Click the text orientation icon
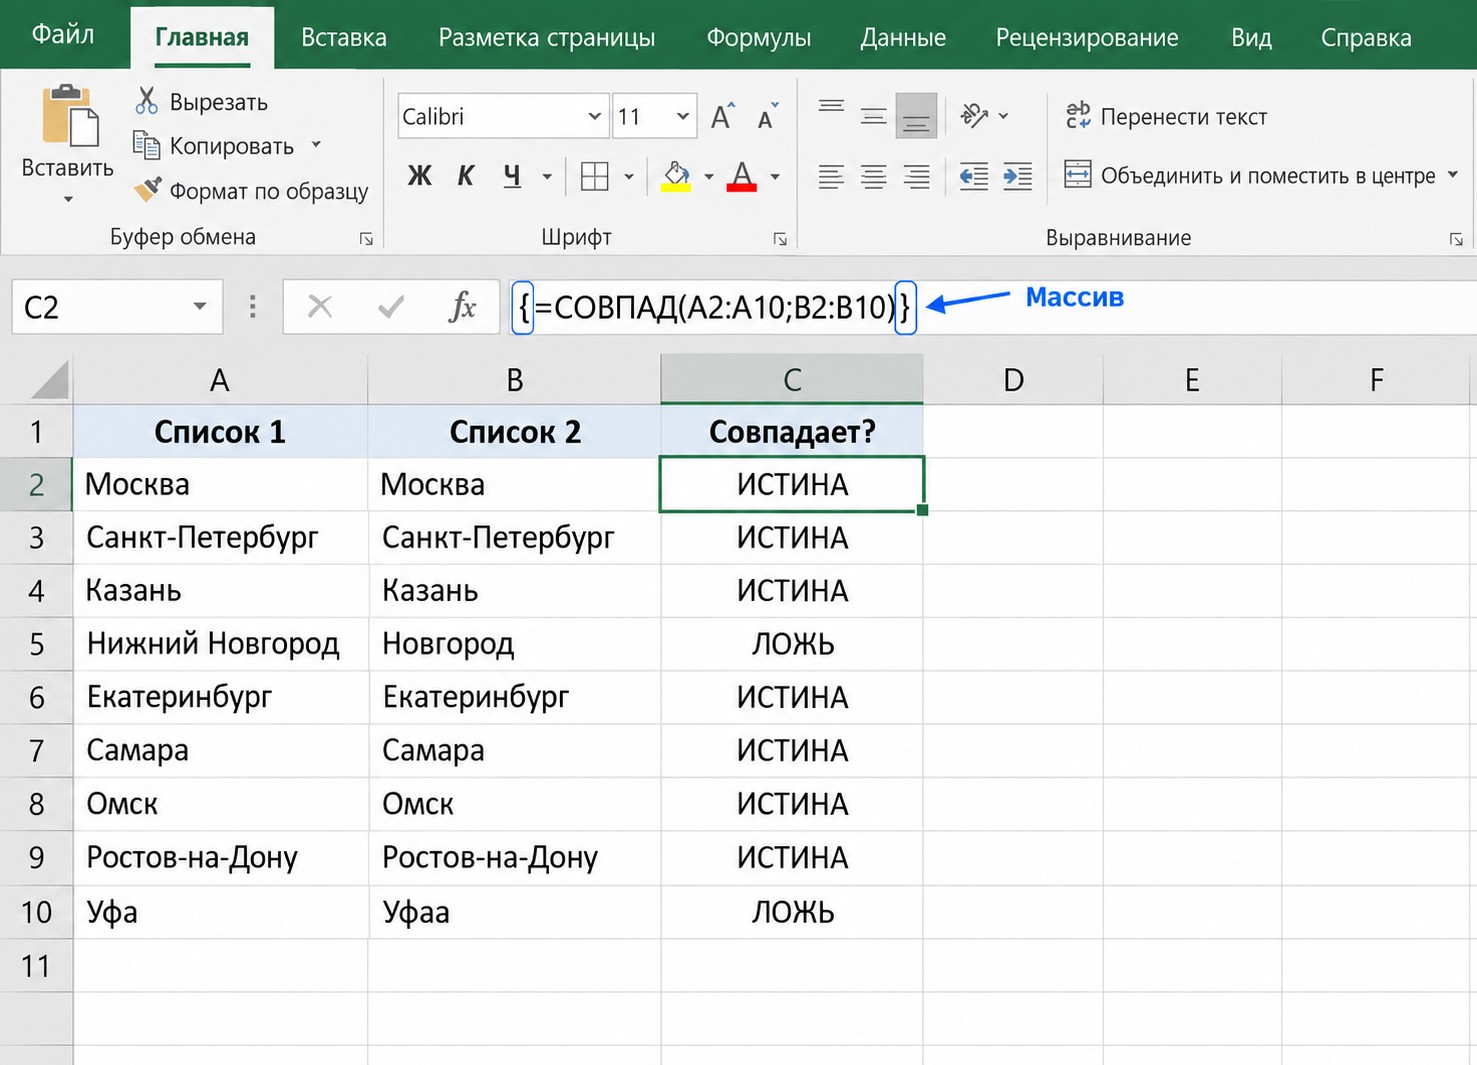1477x1065 pixels. point(974,116)
